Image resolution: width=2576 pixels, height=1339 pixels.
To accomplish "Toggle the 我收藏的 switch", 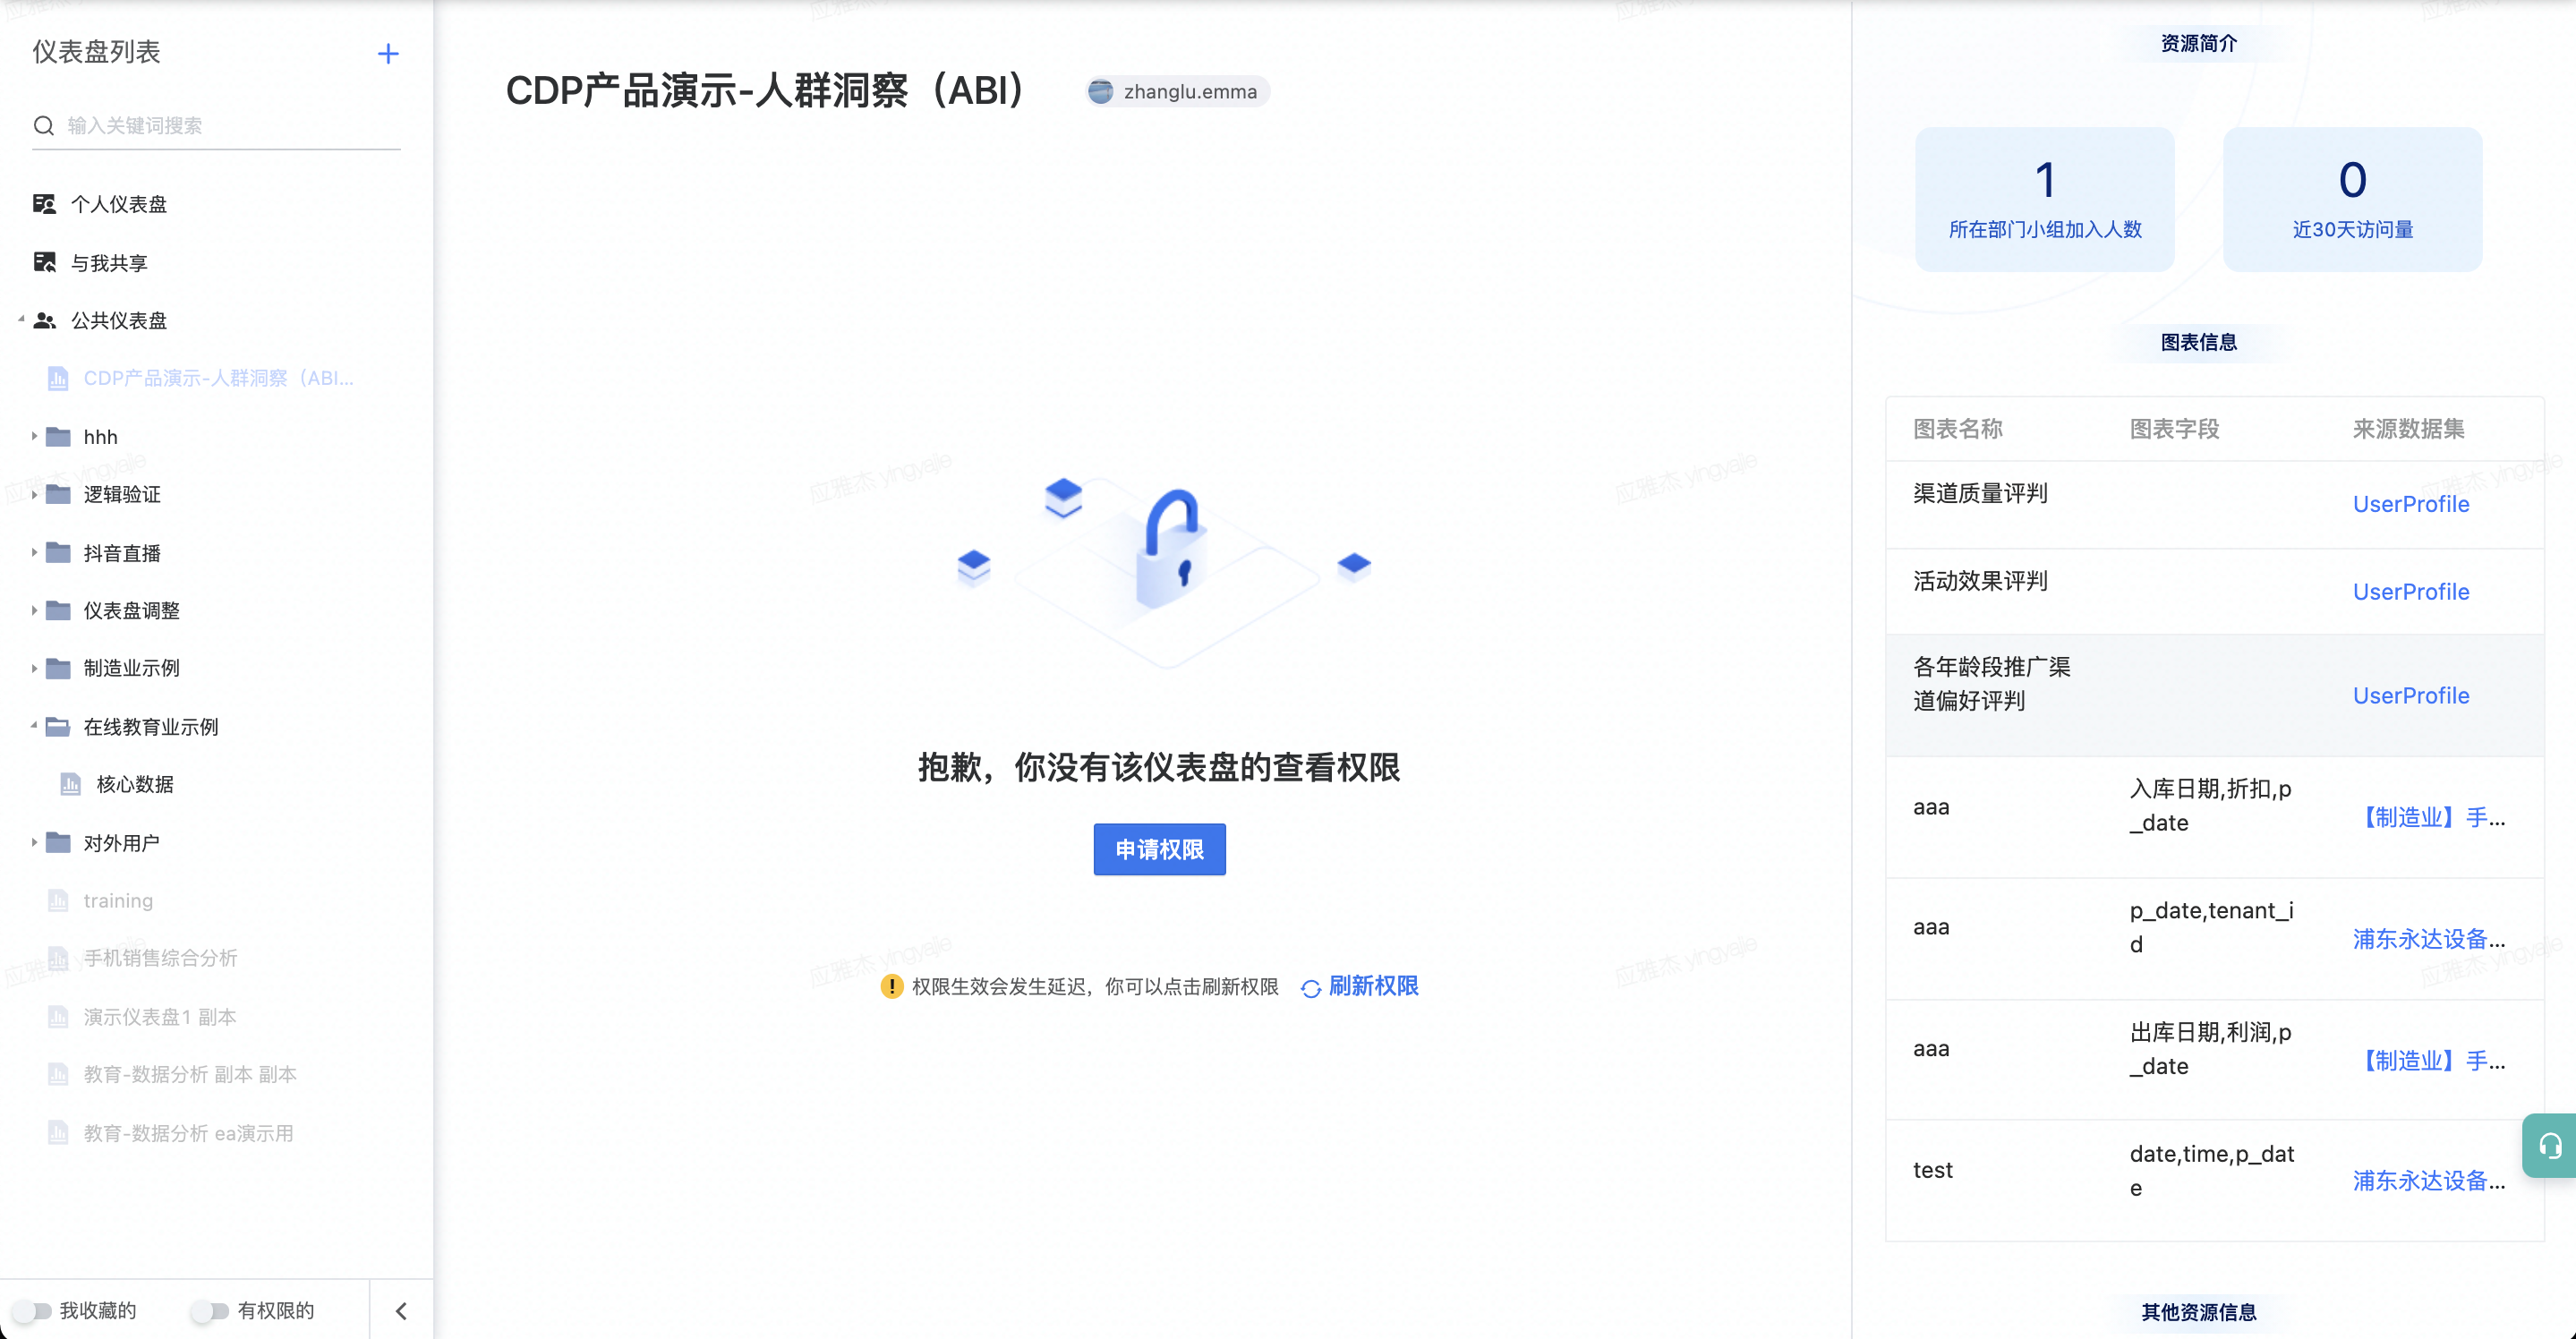I will (32, 1311).
